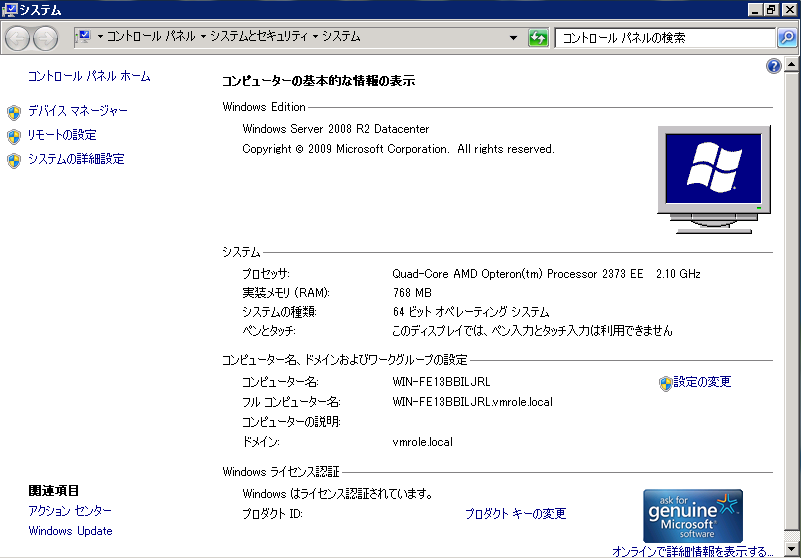Image resolution: width=801 pixels, height=558 pixels.
Task: Click the Windows monitor logo image
Action: click(714, 179)
